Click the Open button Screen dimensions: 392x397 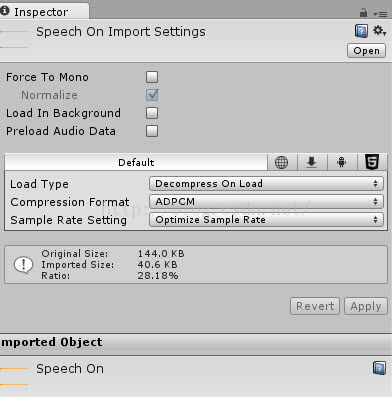(x=366, y=51)
